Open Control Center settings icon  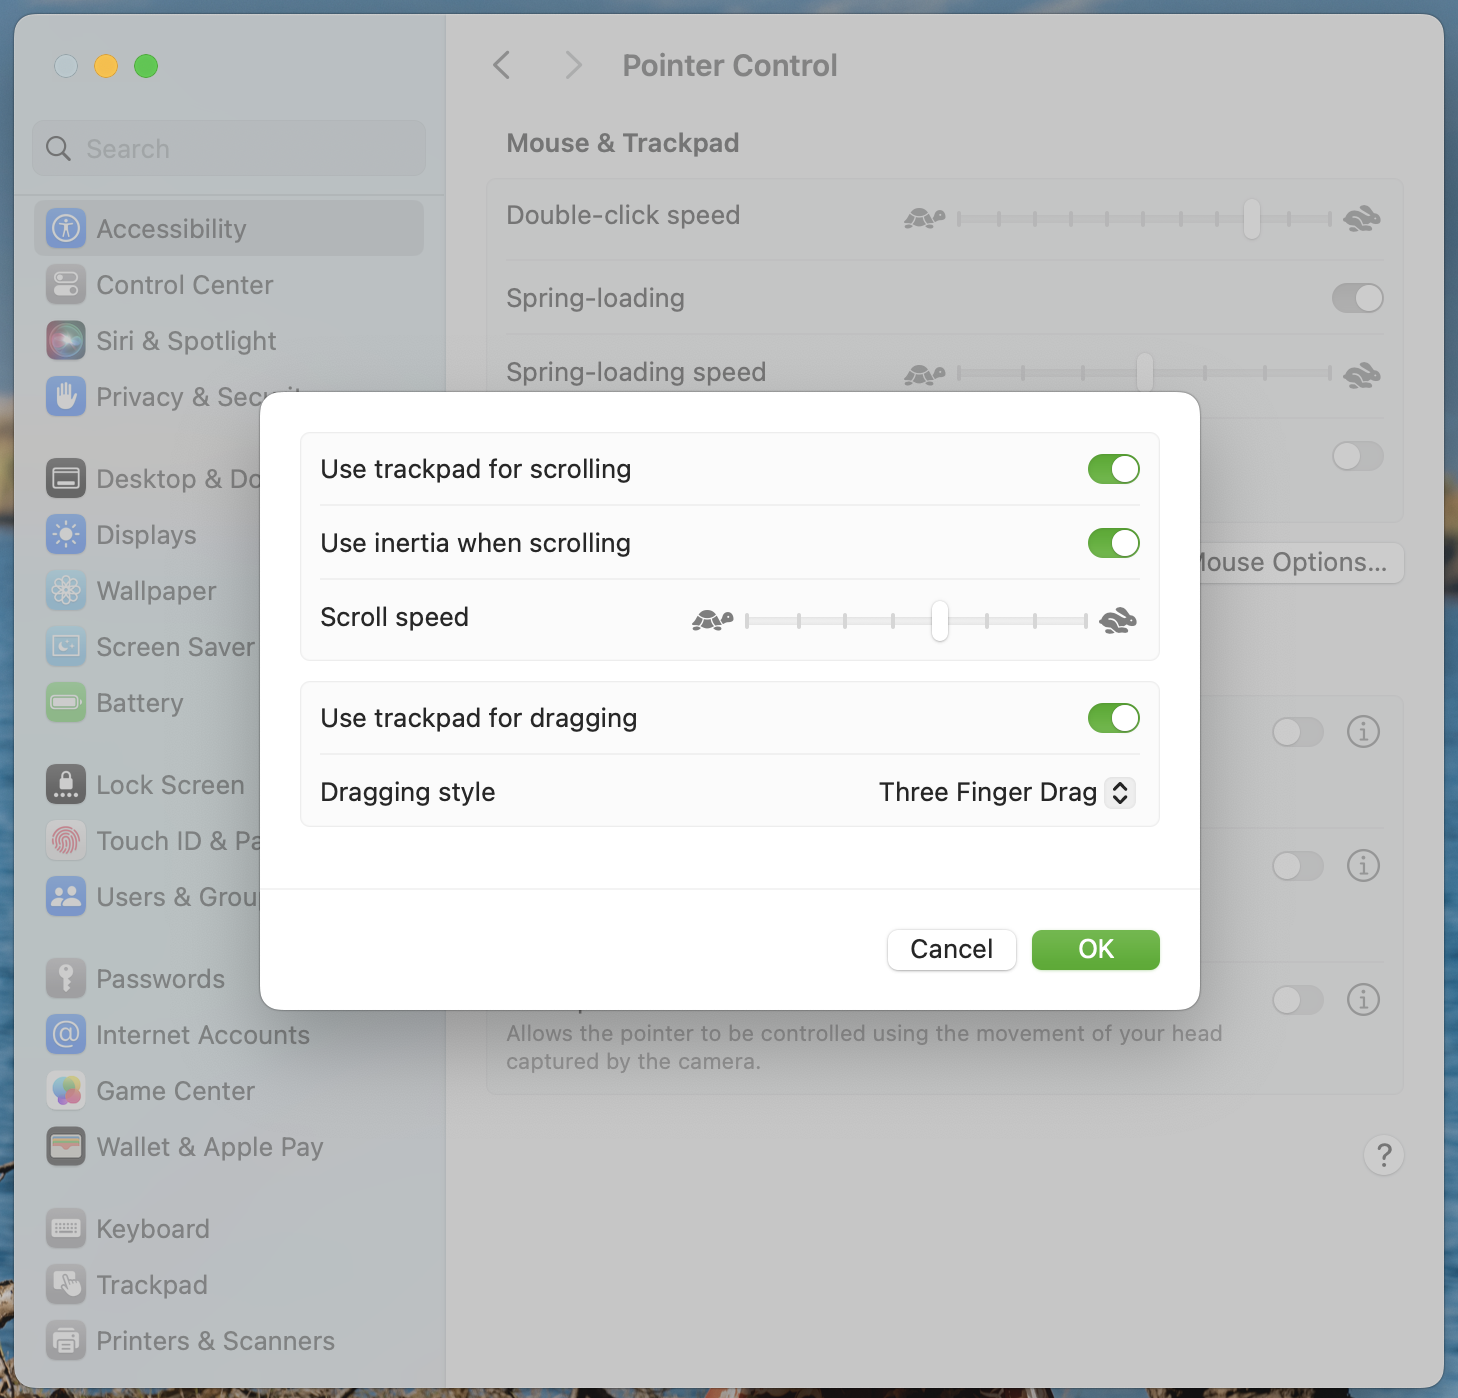click(66, 285)
